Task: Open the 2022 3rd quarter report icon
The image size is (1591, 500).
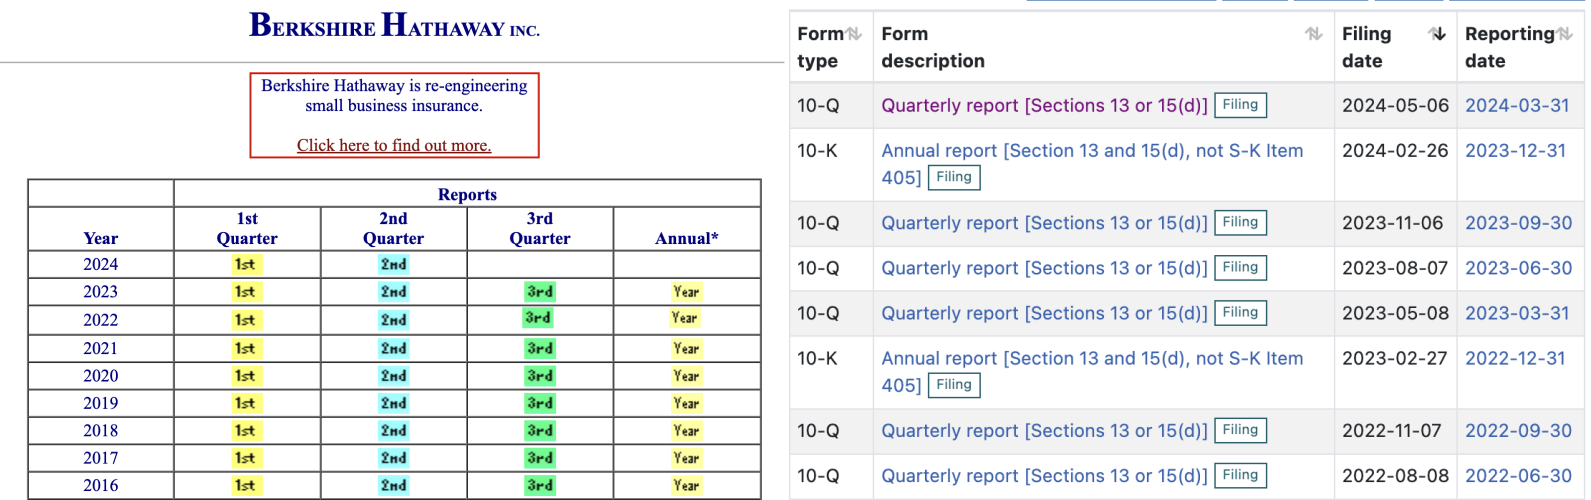Action: [538, 318]
